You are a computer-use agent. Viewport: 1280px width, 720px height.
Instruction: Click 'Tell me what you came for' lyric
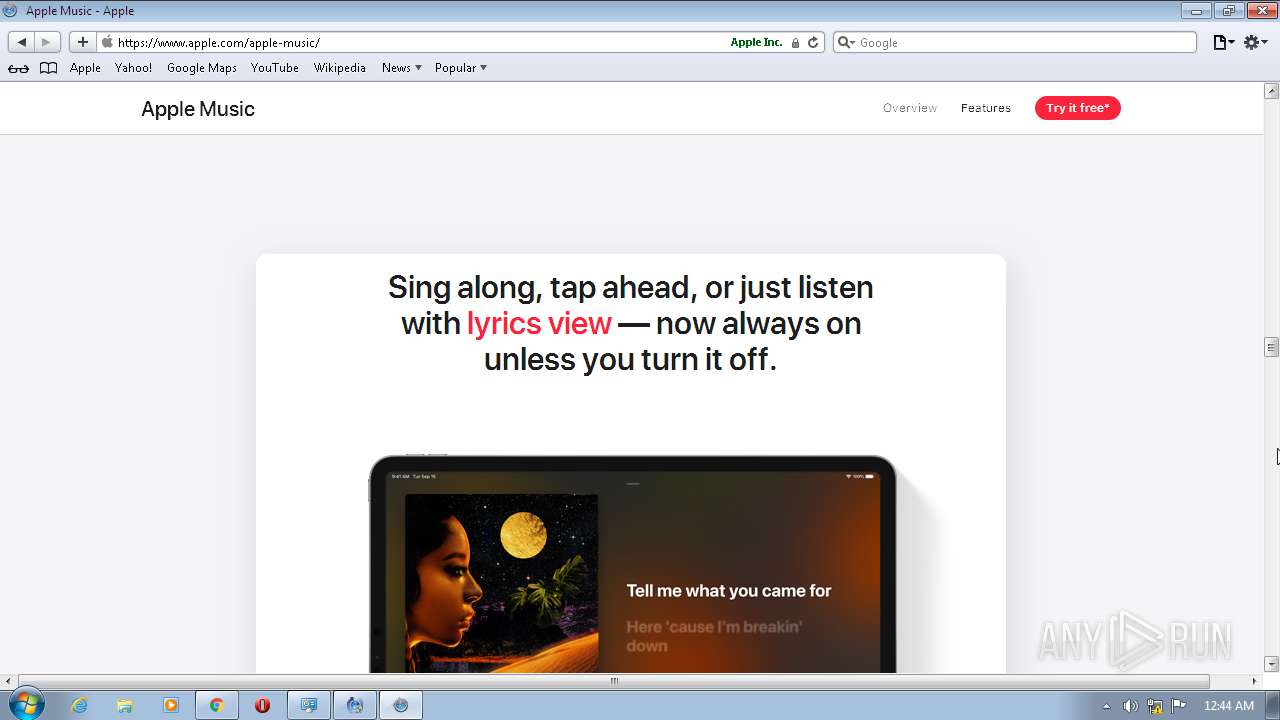(x=729, y=591)
